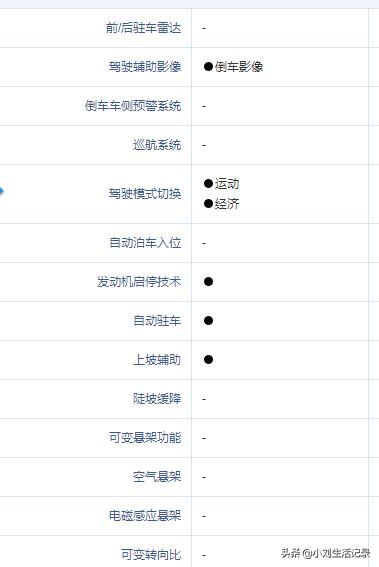Select the 倒车车侧预警系统 row label

pyautogui.click(x=133, y=106)
